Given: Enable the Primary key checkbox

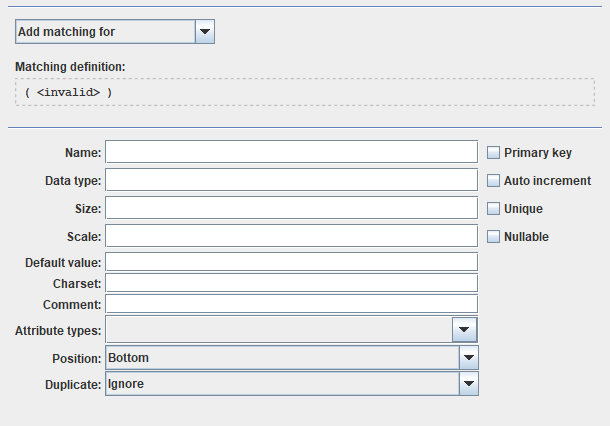Looking at the screenshot, I should click(x=494, y=153).
